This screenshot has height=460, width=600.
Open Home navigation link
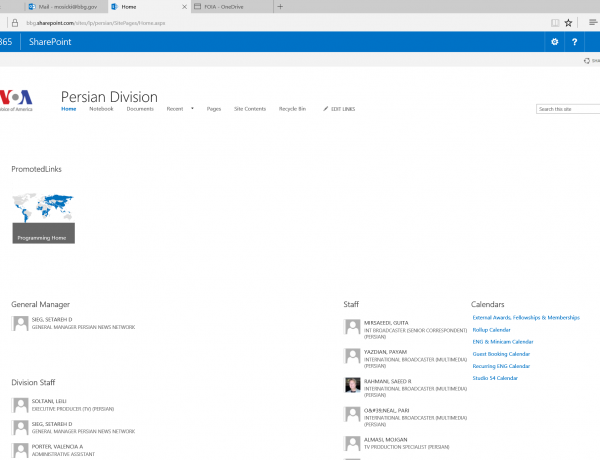[68, 109]
